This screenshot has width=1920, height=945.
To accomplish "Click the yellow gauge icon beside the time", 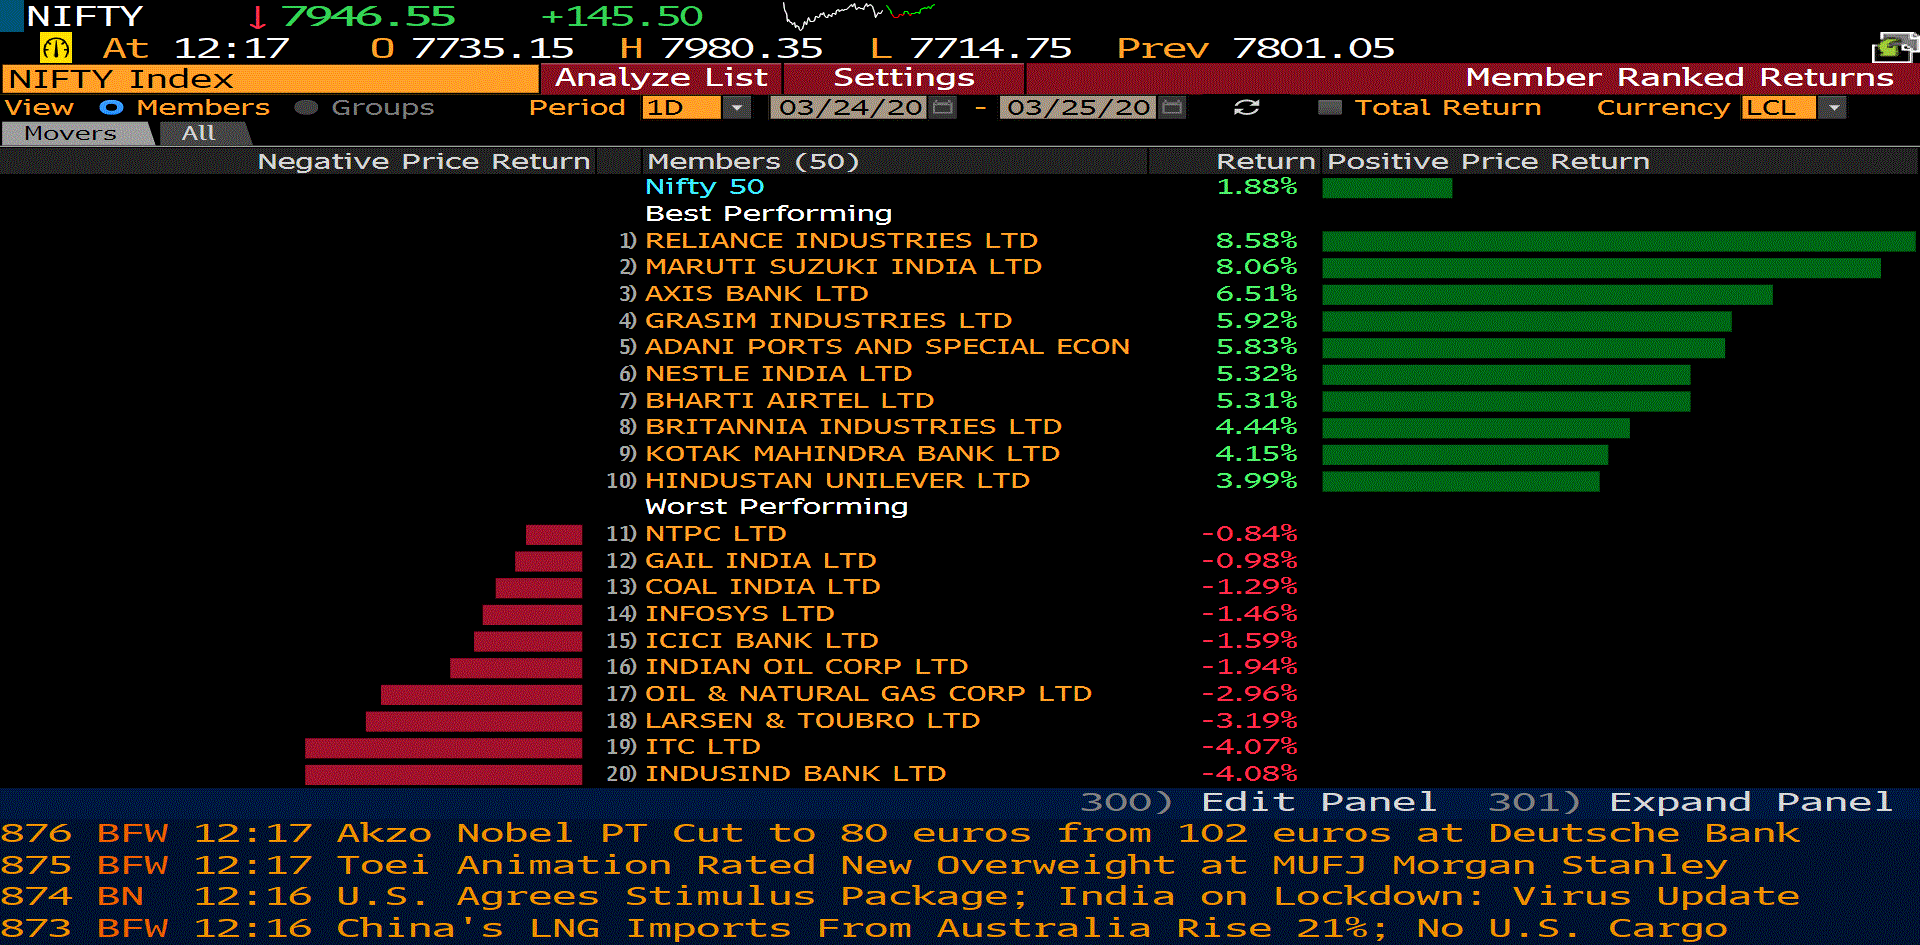I will (55, 48).
